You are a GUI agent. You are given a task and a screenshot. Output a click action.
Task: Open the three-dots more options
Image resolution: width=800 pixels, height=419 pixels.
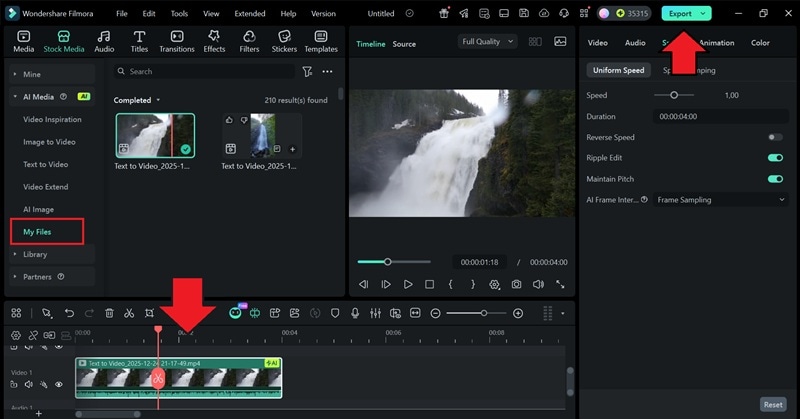[x=328, y=71]
